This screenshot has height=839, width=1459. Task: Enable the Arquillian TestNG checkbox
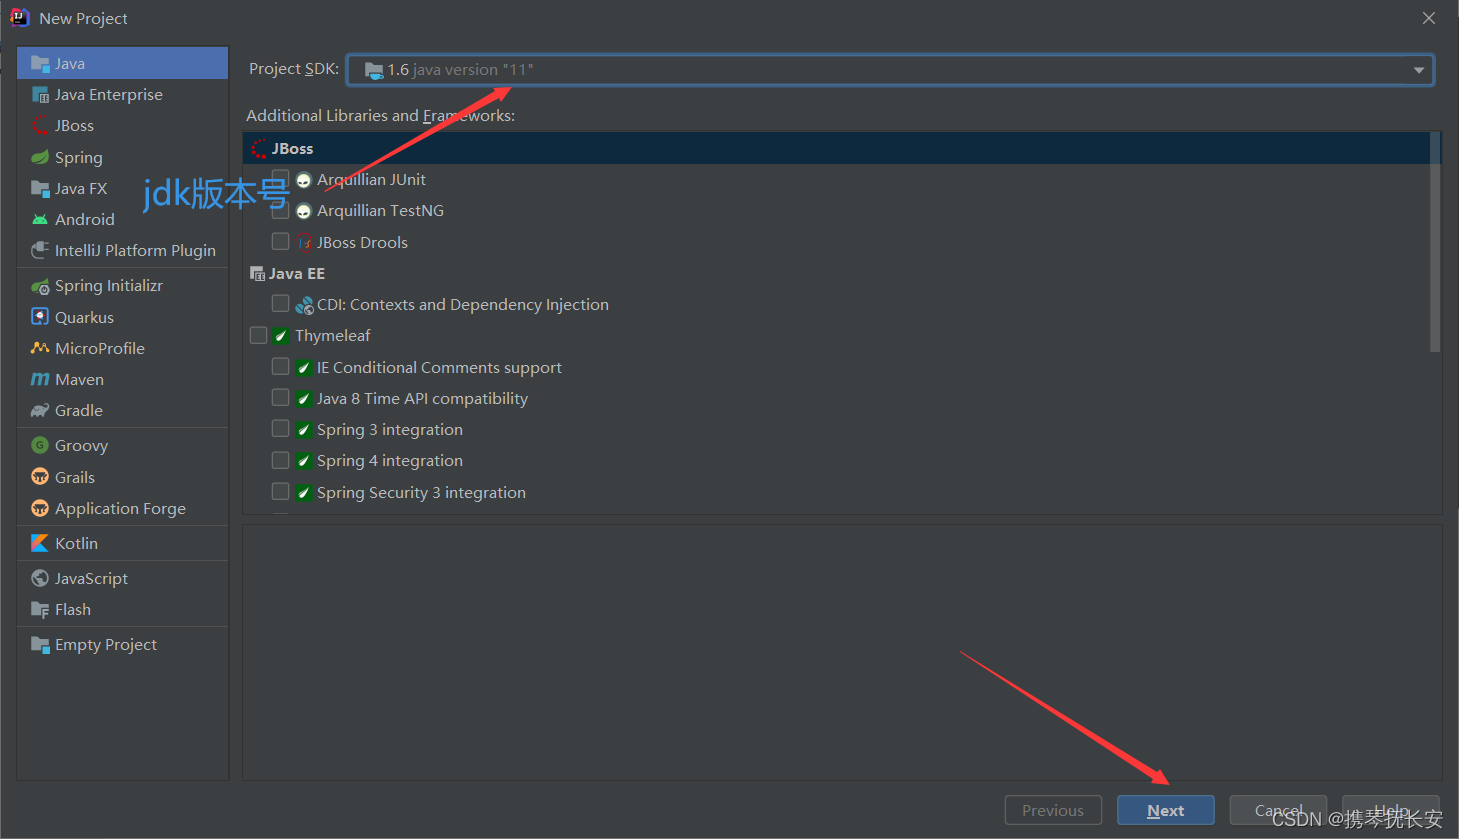point(280,210)
